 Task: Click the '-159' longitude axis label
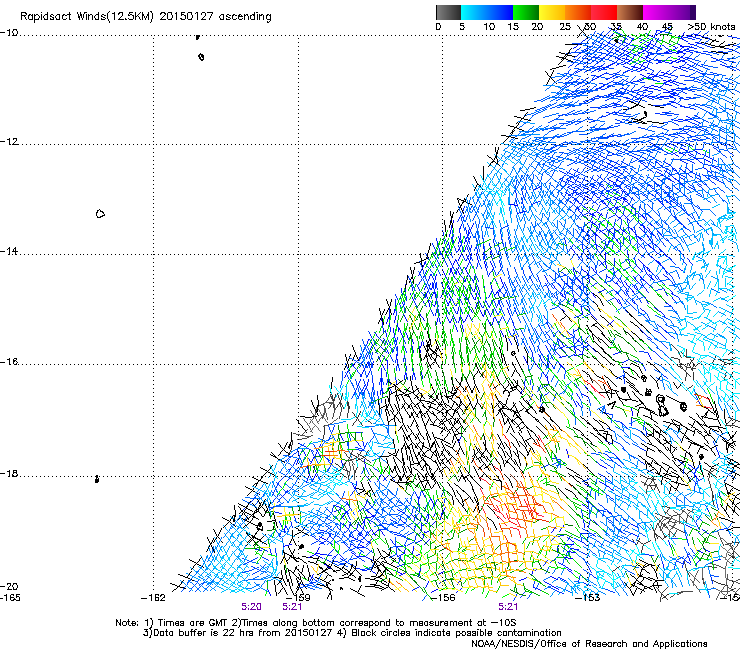[x=299, y=598]
